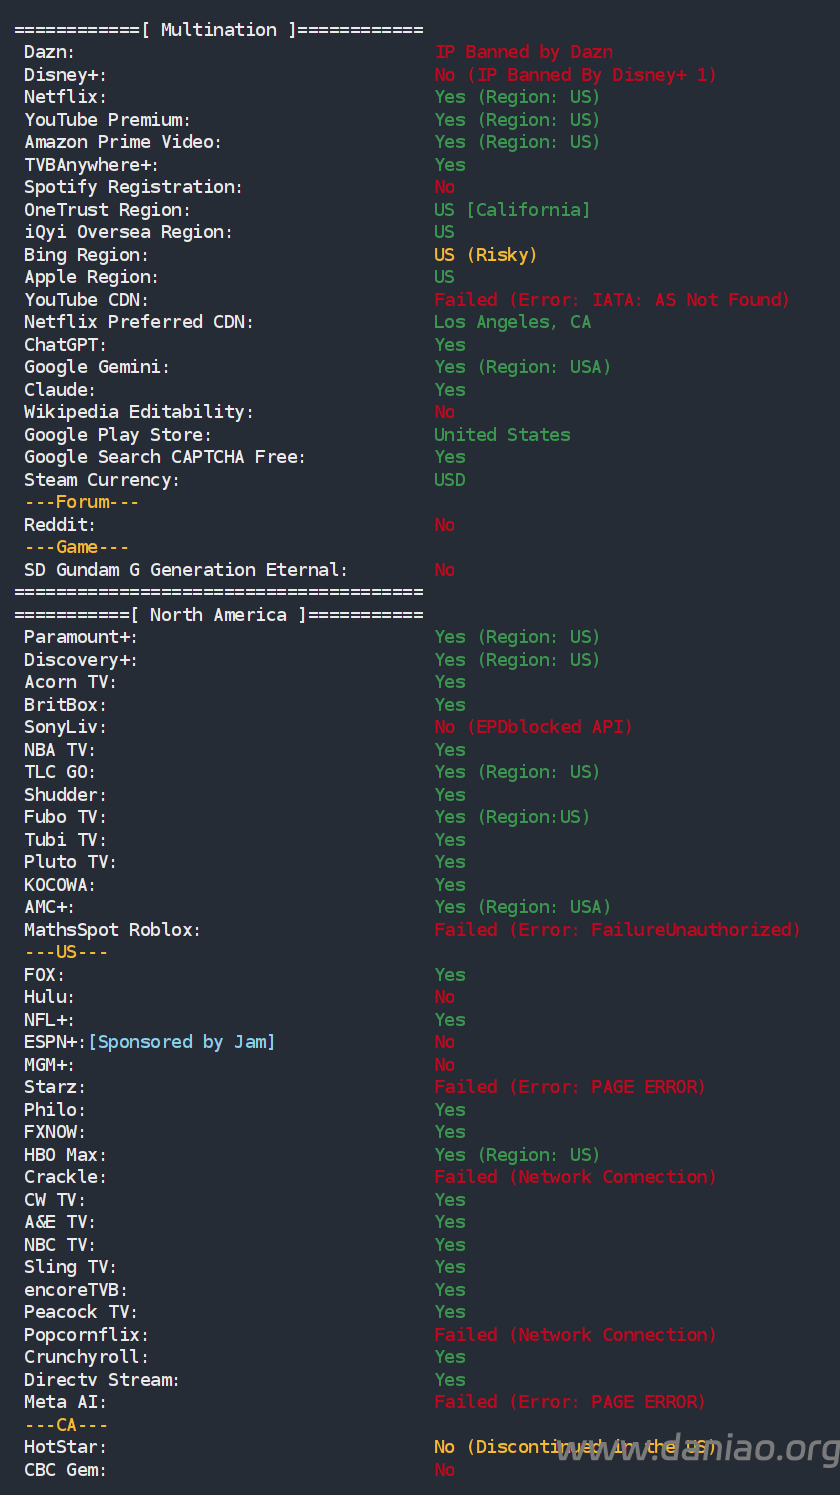Click the US subsection label
Image resolution: width=840 pixels, height=1495 pixels.
(x=65, y=952)
